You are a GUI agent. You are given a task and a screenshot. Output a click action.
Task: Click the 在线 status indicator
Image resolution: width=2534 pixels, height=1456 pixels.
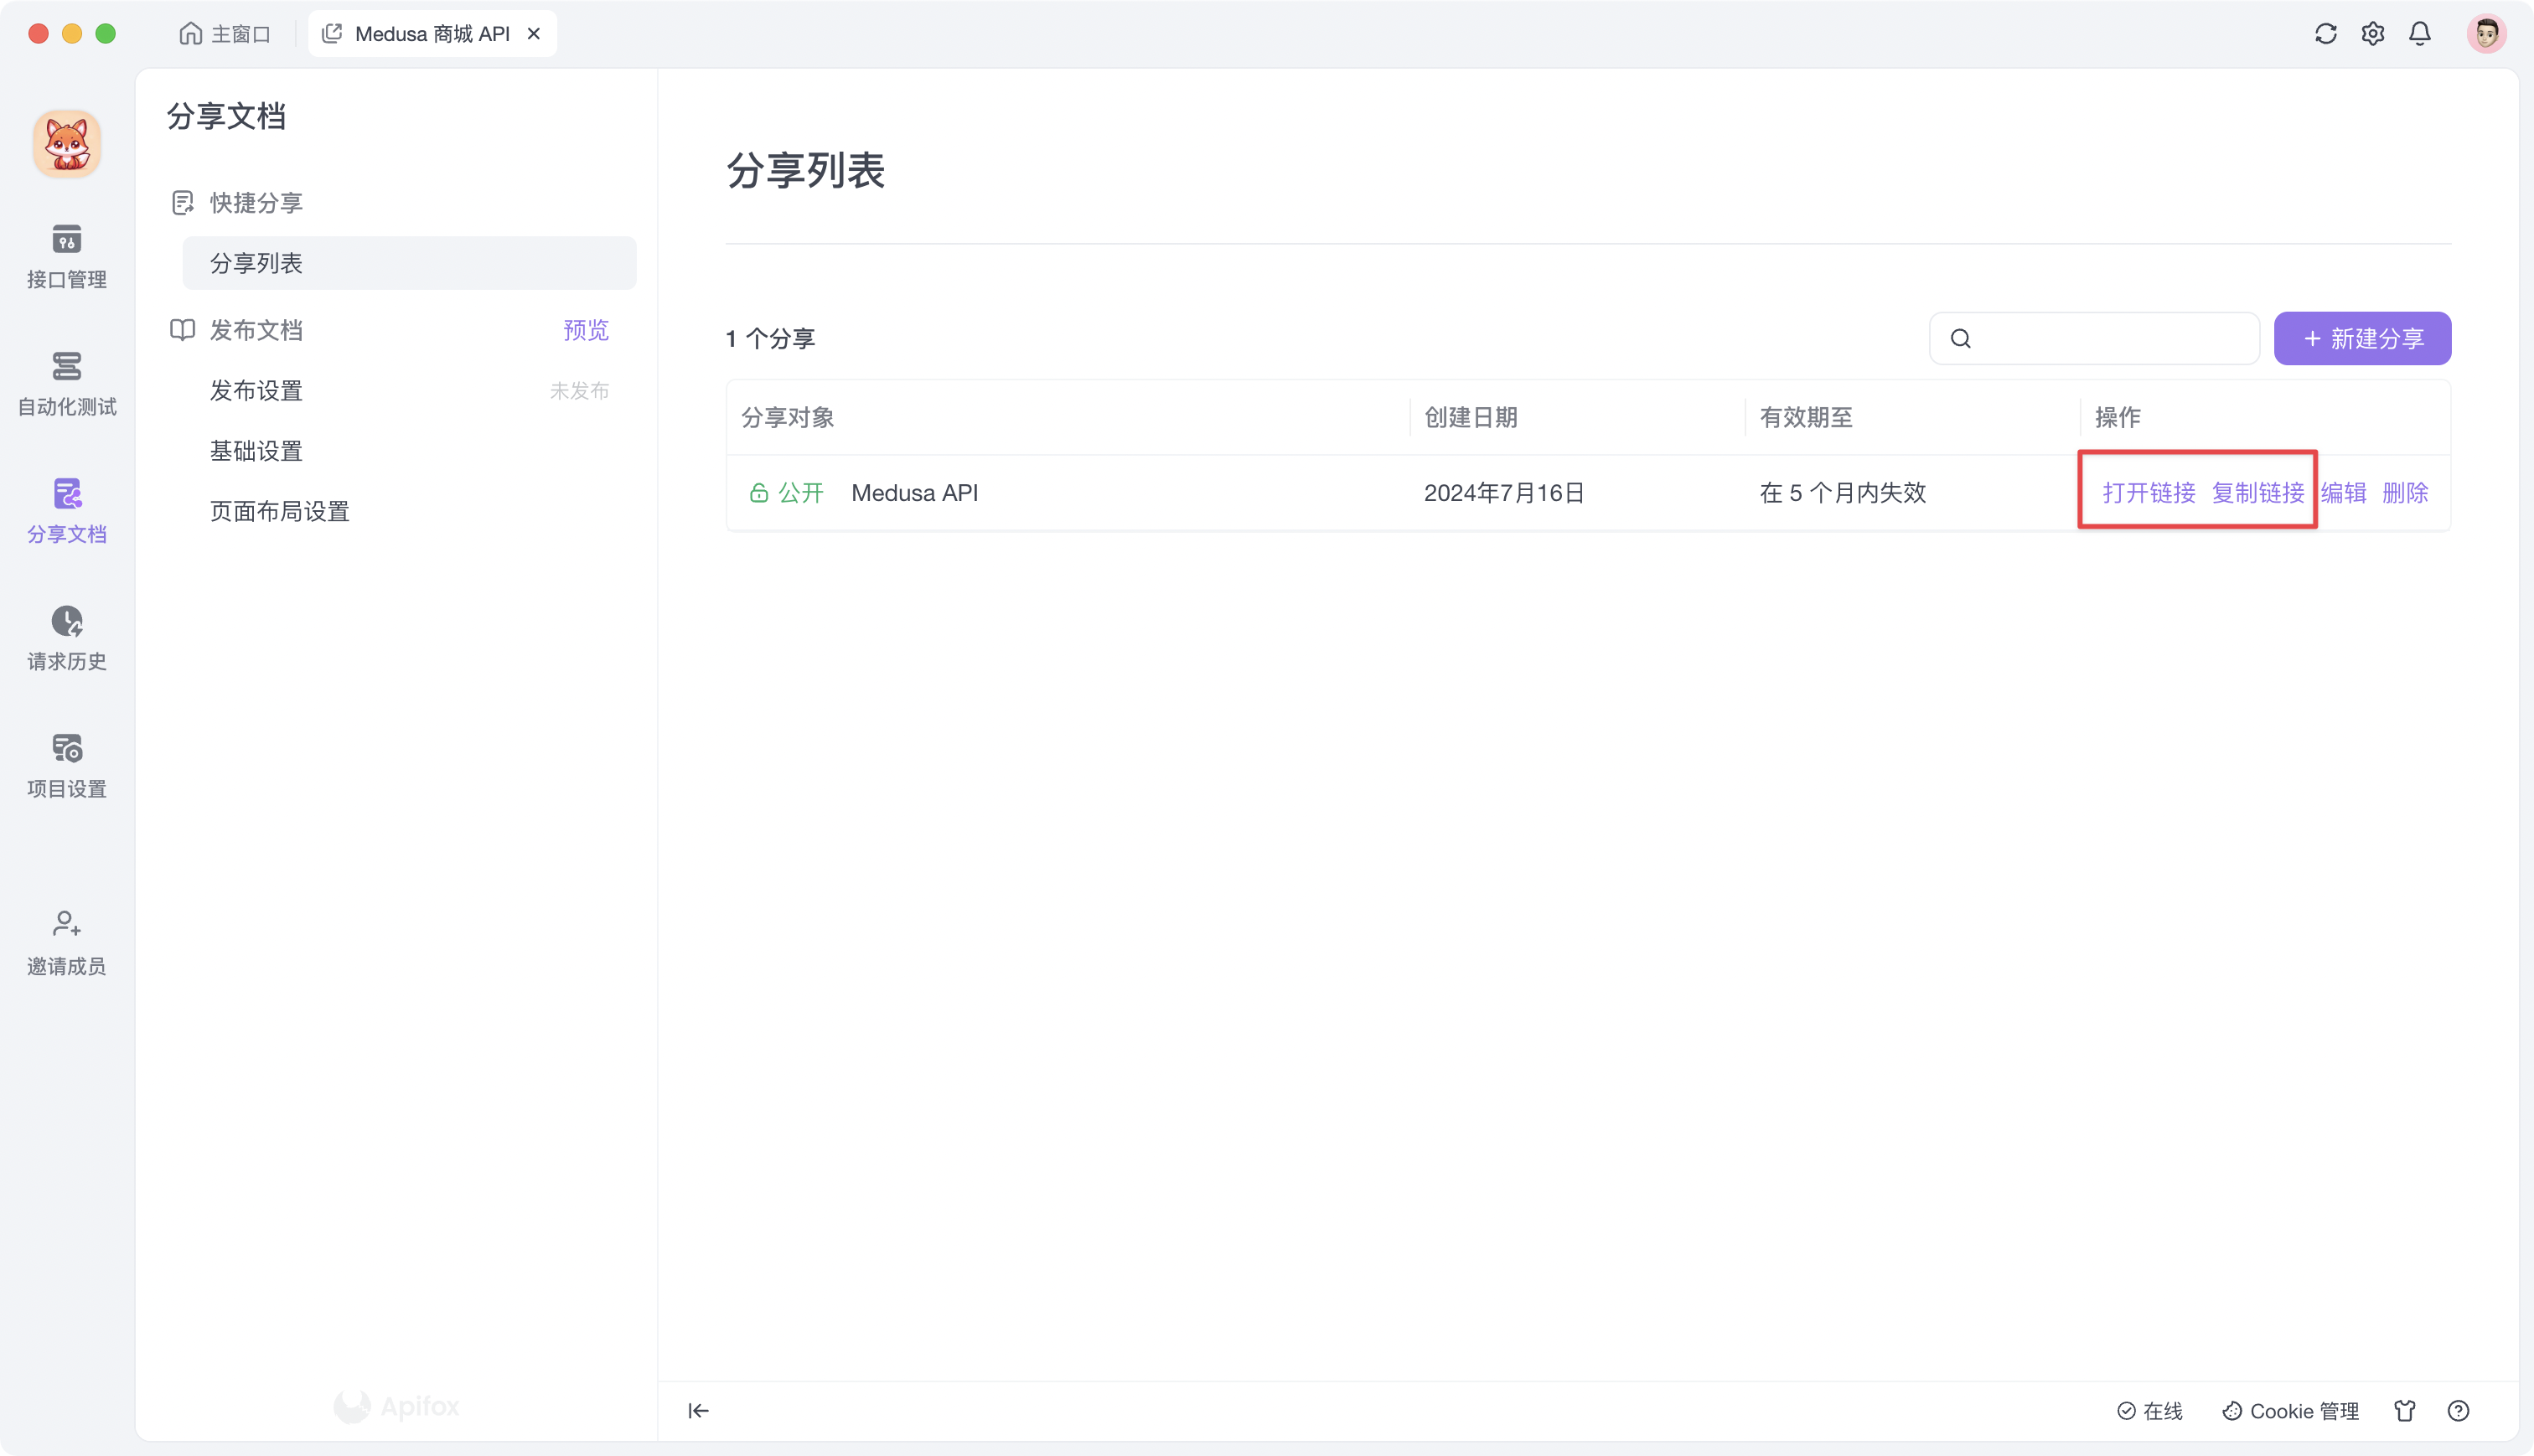pos(2152,1410)
